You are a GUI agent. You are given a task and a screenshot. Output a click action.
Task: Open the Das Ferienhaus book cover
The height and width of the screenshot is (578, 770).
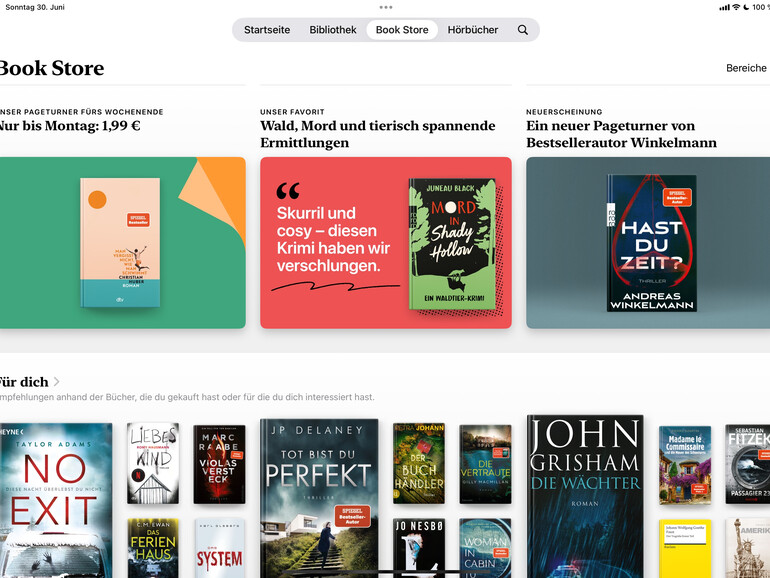(x=153, y=548)
